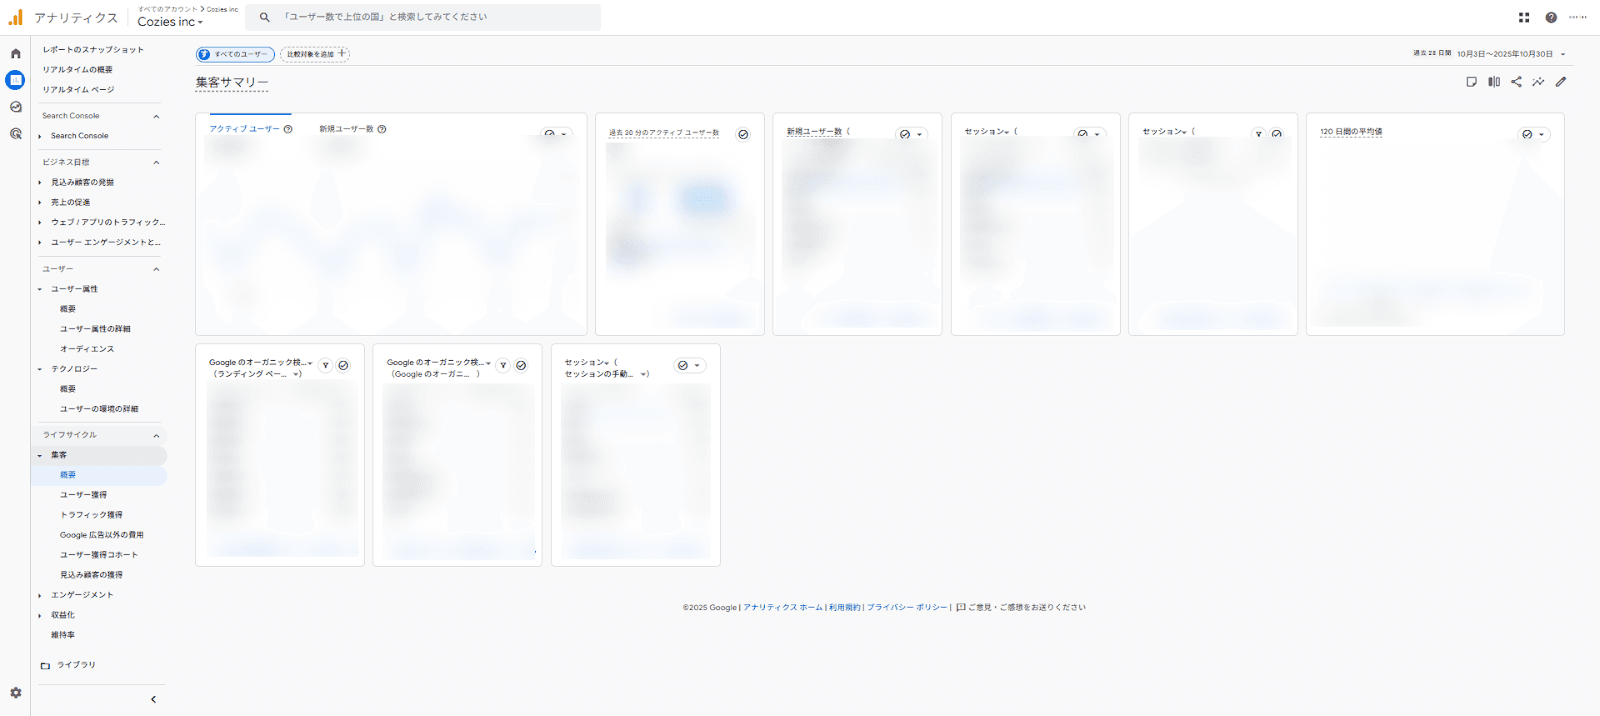Viewport: 1600px width, 716px height.
Task: Open ユーザー獲得 report
Action: coord(83,495)
